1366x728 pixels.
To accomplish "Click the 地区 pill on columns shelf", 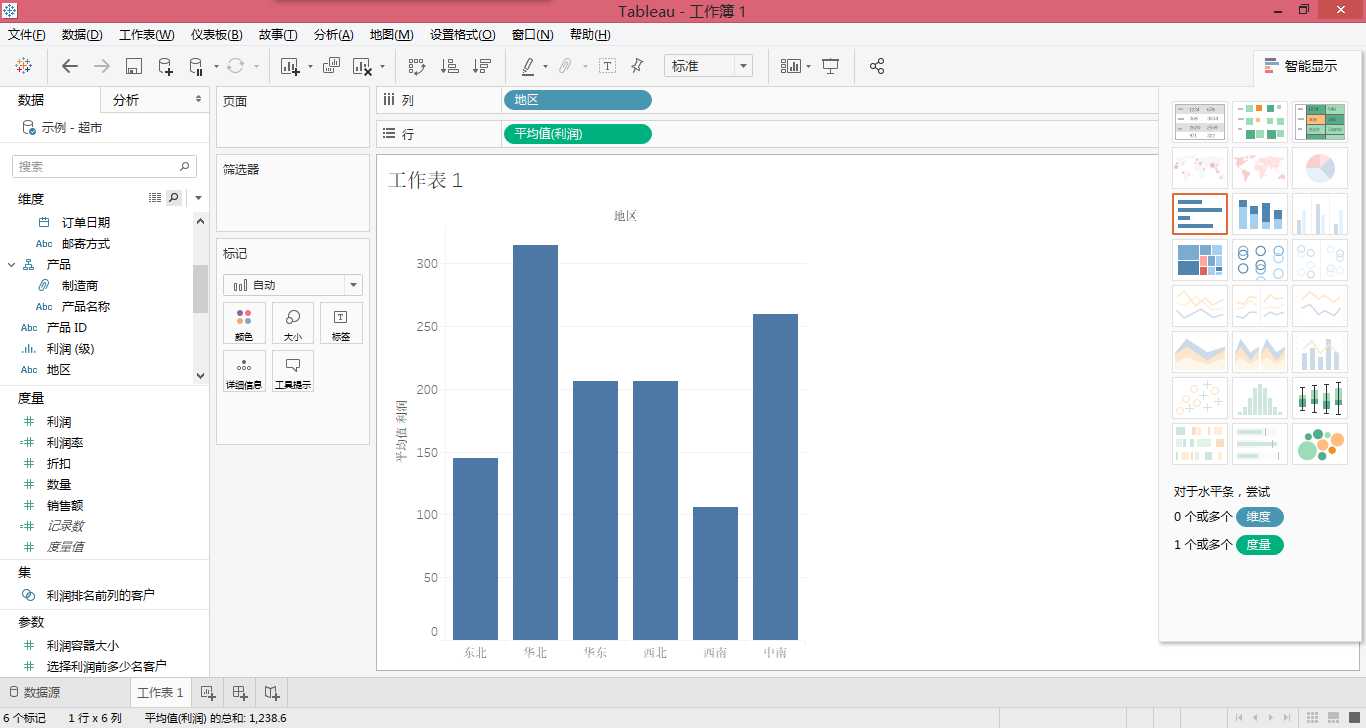I will tap(578, 100).
